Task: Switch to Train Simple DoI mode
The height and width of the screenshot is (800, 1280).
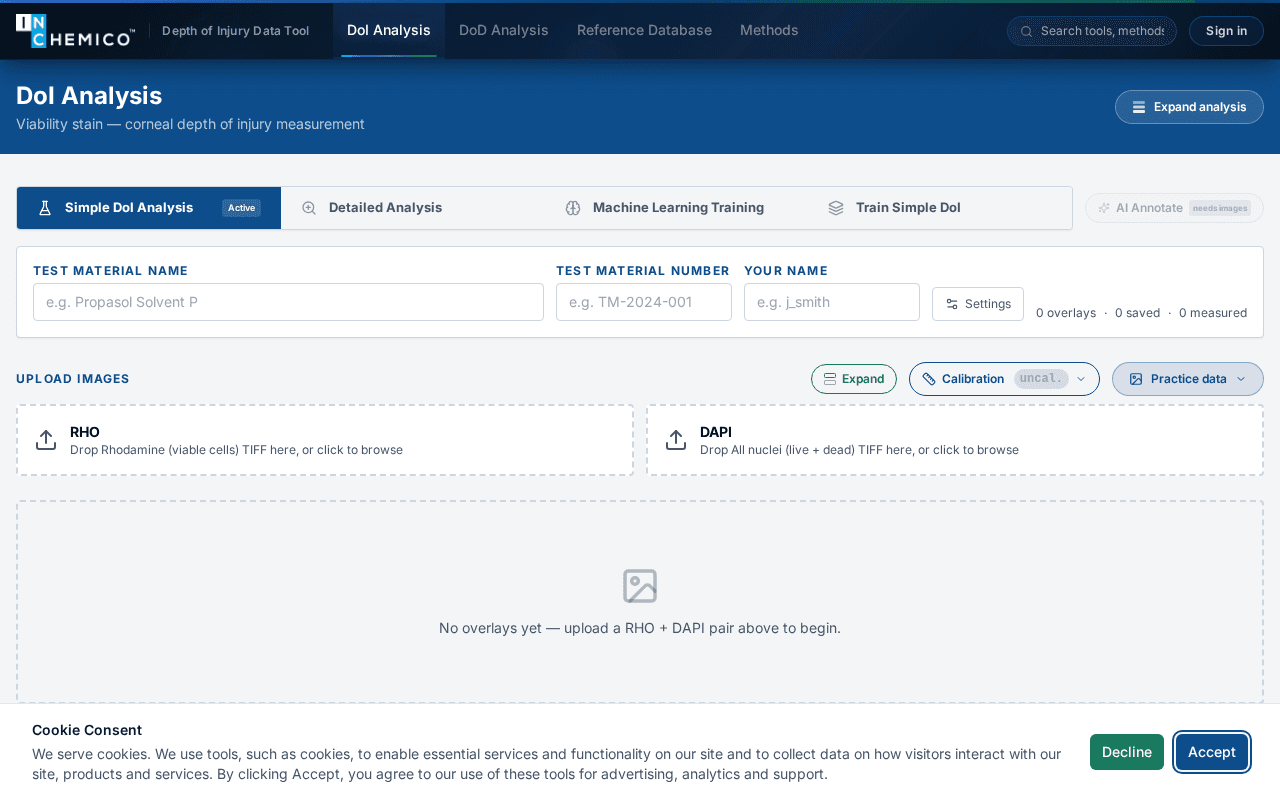Action: 940,208
